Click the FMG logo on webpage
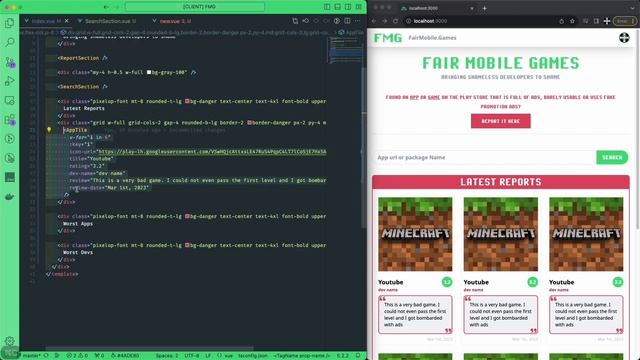This screenshot has height=360, width=640. coord(388,38)
